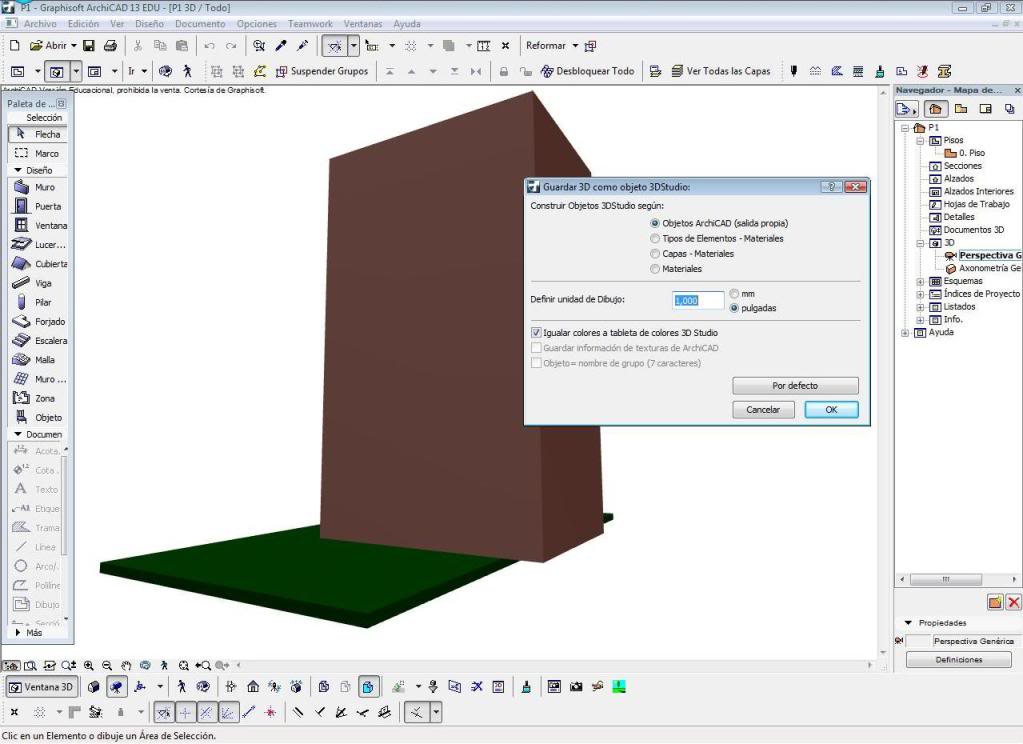
Task: Select Objetos ArchiCAD (salida propia) option
Action: pos(655,223)
